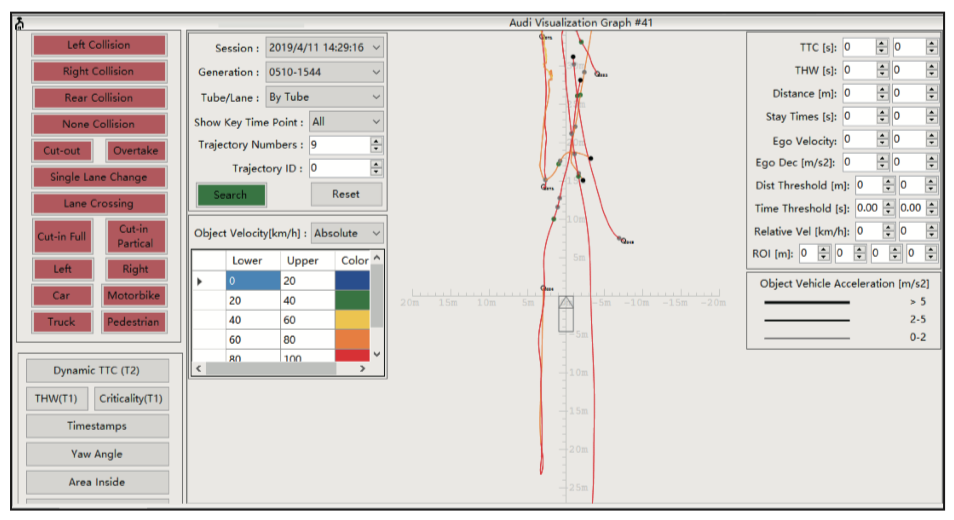Enable the Lane Crossing filter

(99, 203)
